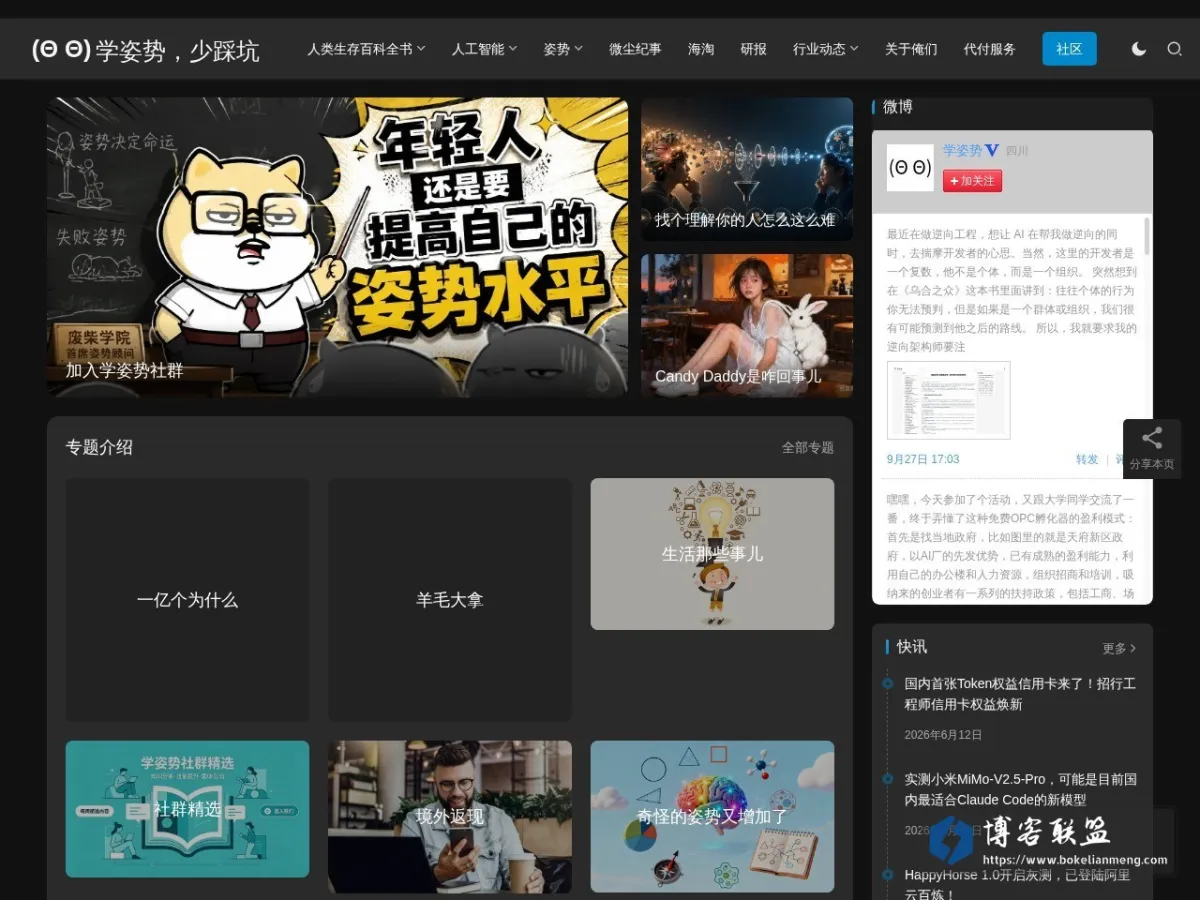Open the 奇怪的姿势又增加了 topic card
The width and height of the screenshot is (1200, 900).
point(712,816)
